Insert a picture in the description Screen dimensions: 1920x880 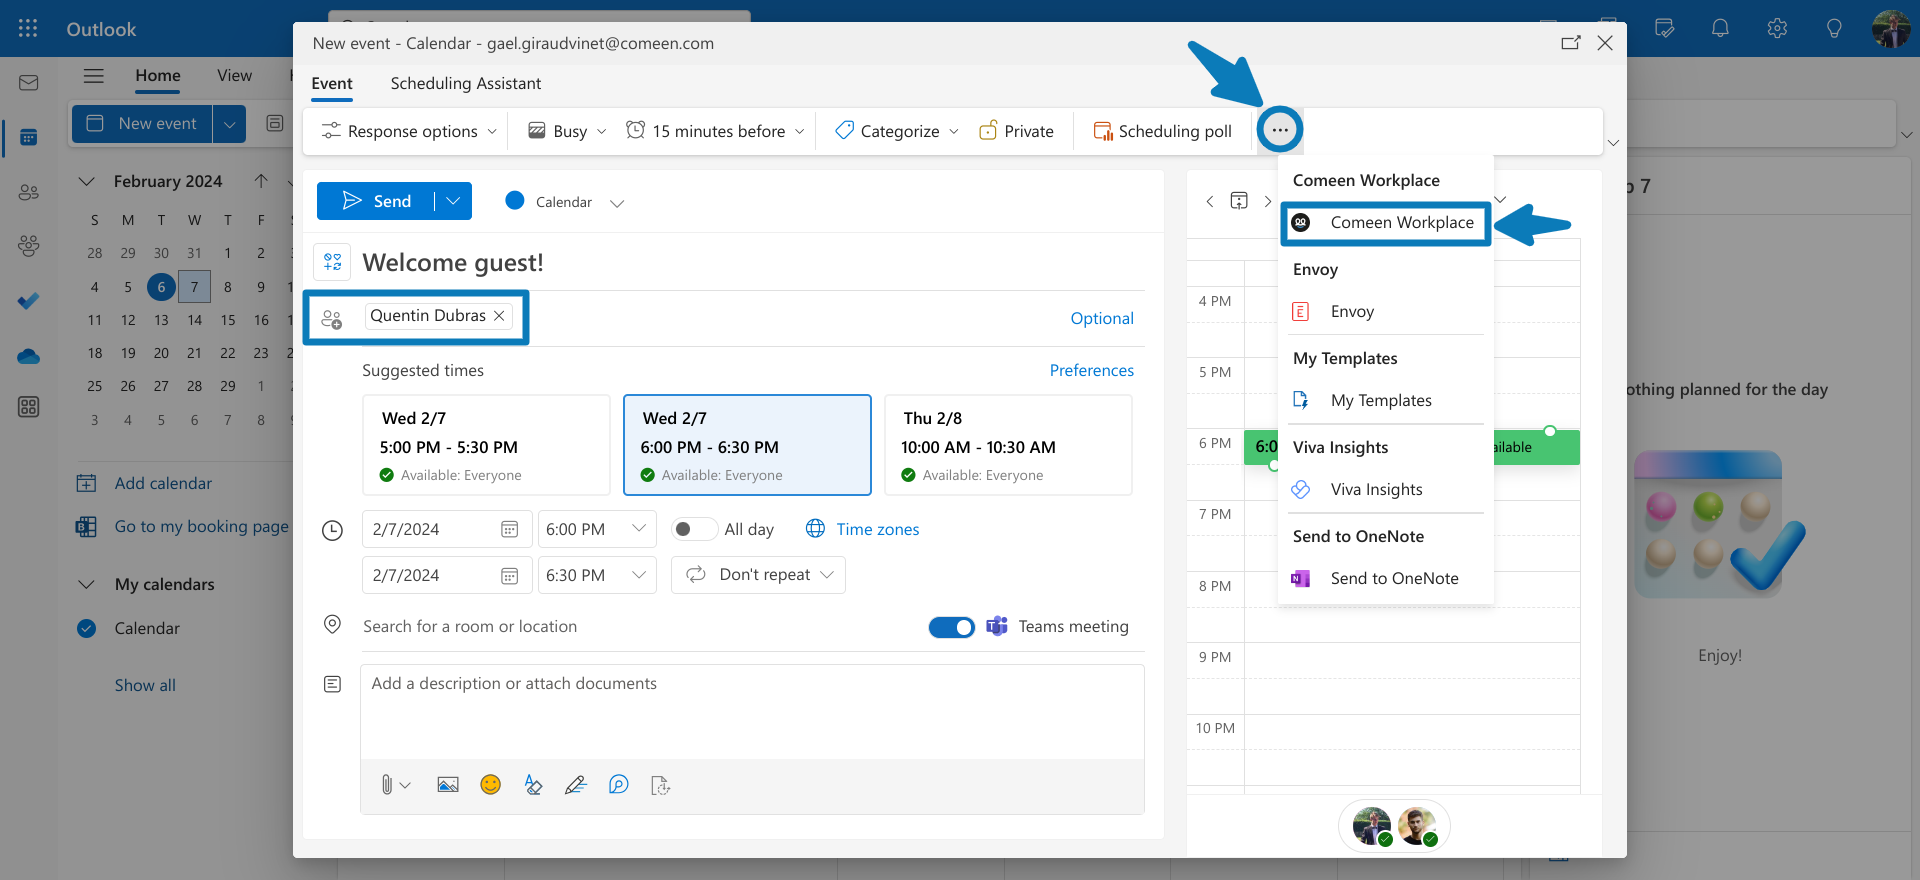pos(448,785)
